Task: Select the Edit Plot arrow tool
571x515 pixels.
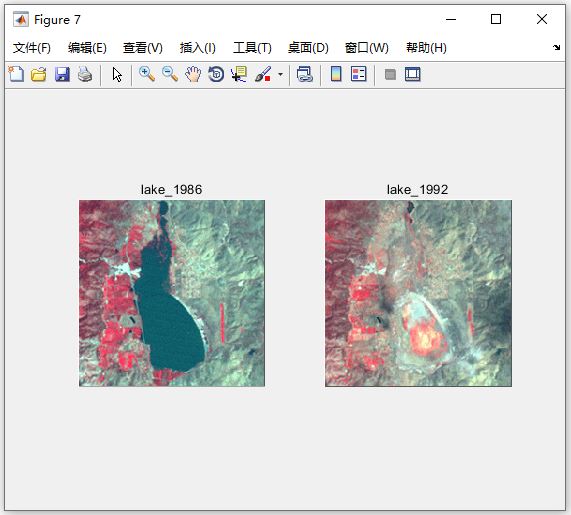Action: (117, 75)
